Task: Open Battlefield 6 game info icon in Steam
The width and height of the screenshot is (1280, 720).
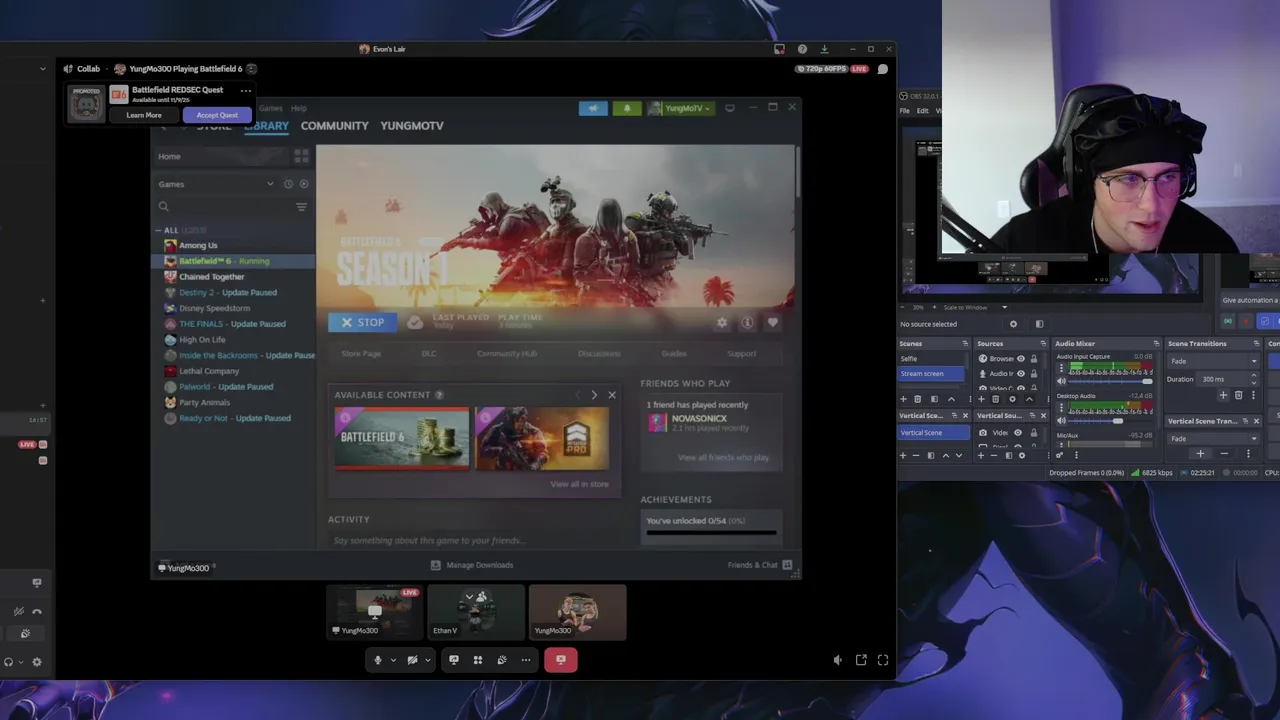Action: 747,323
